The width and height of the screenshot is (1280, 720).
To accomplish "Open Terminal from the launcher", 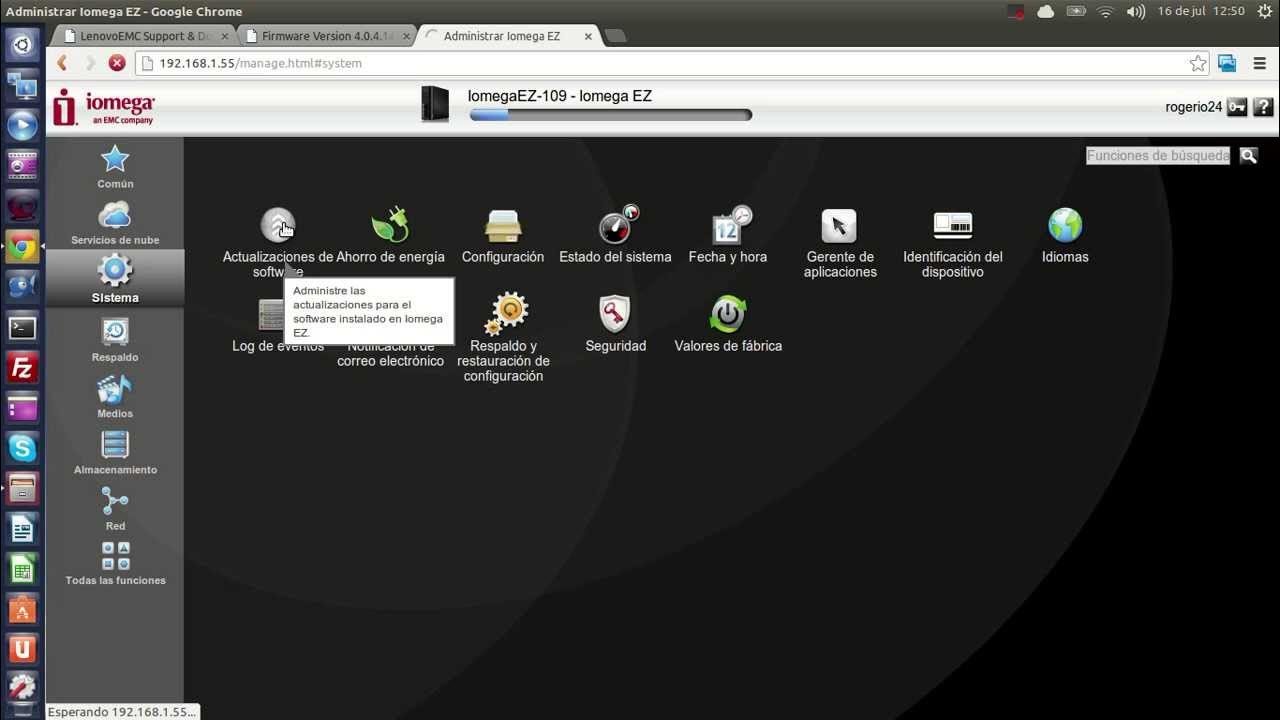I will tap(22, 327).
